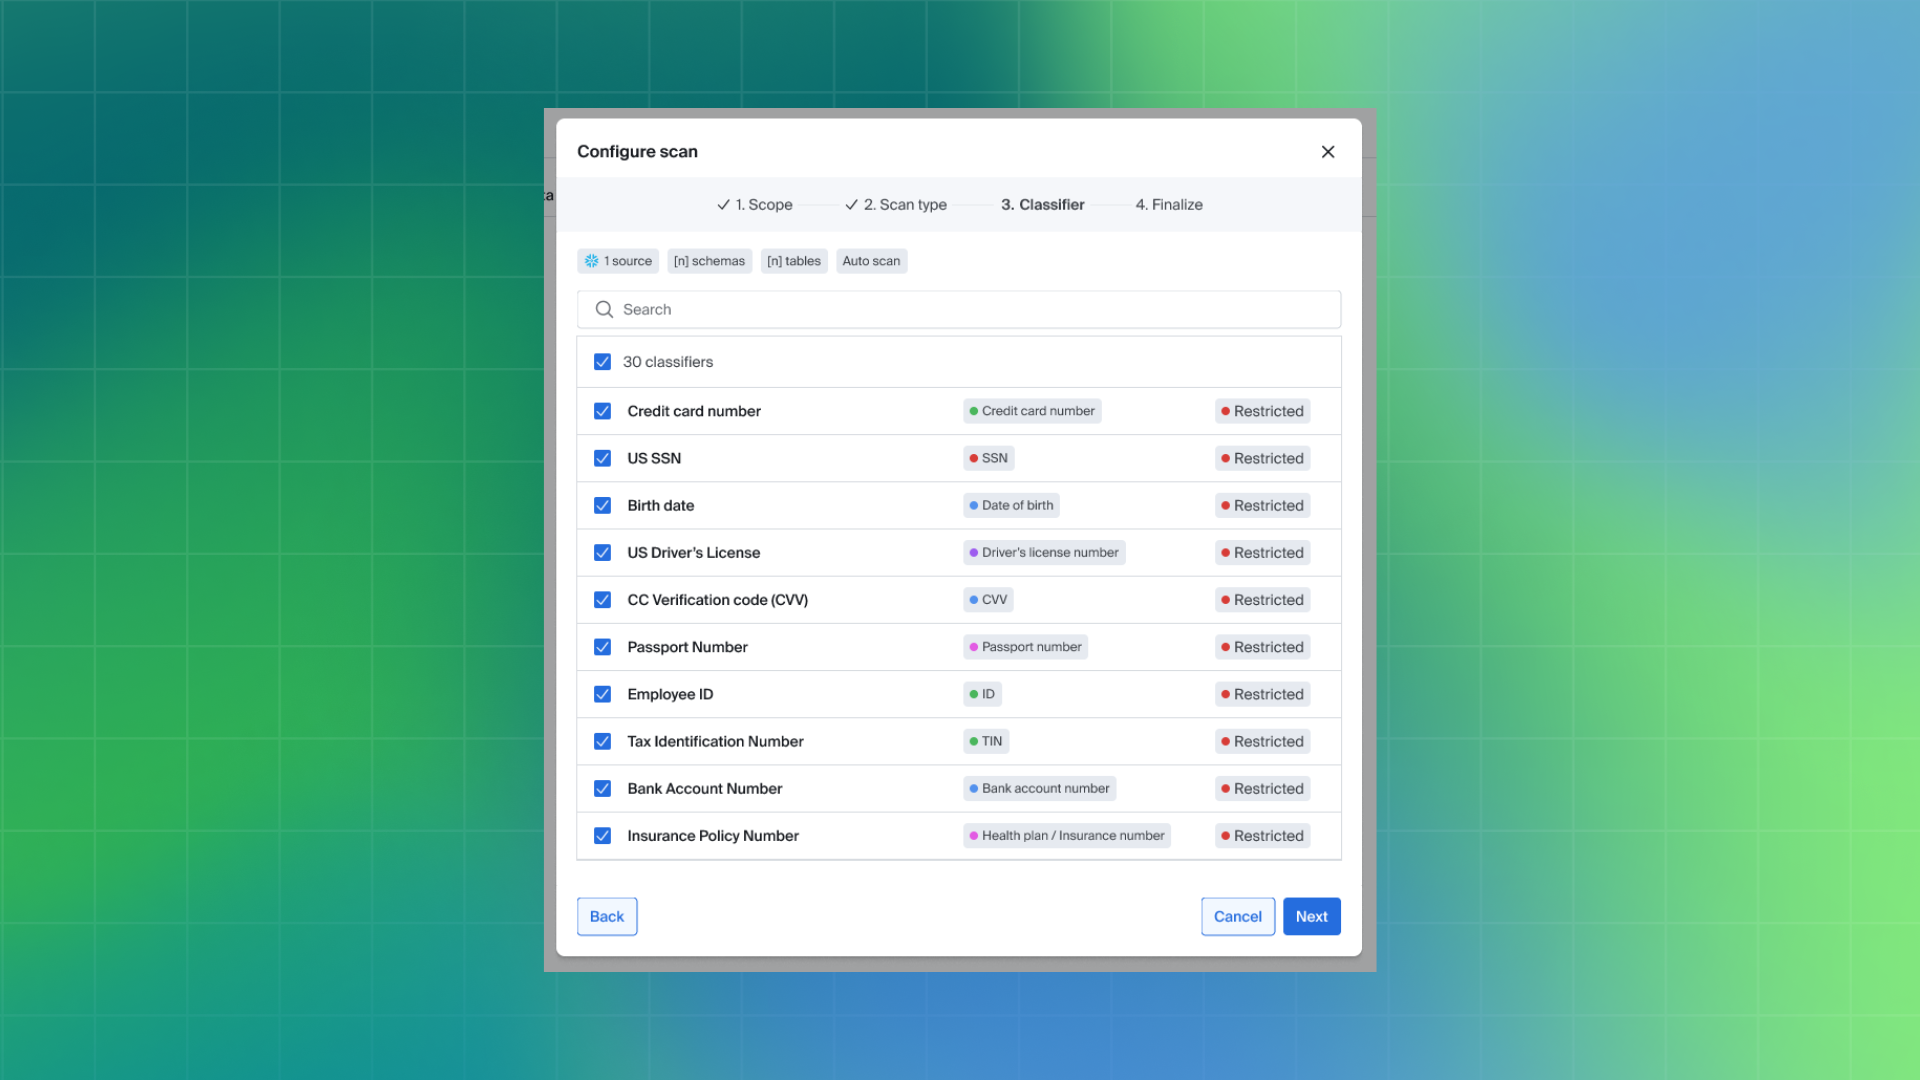Uncheck the 30 classifiers select-all checkbox

click(602, 362)
